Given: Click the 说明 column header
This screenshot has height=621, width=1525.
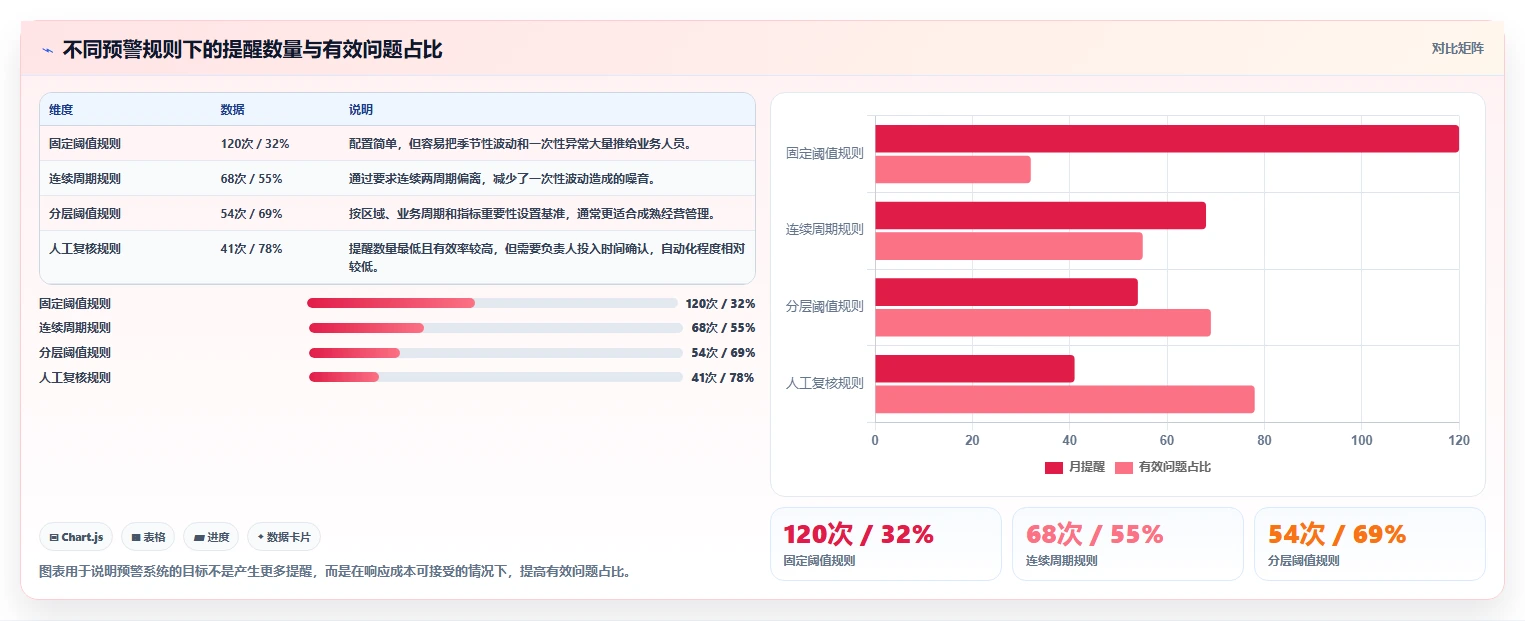Looking at the screenshot, I should coord(361,109).
